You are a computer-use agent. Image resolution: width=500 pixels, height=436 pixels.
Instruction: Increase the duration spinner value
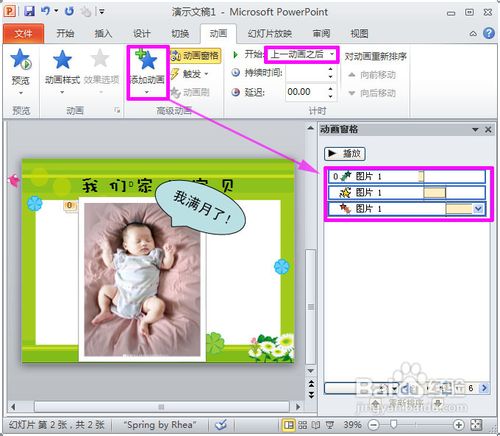point(330,69)
